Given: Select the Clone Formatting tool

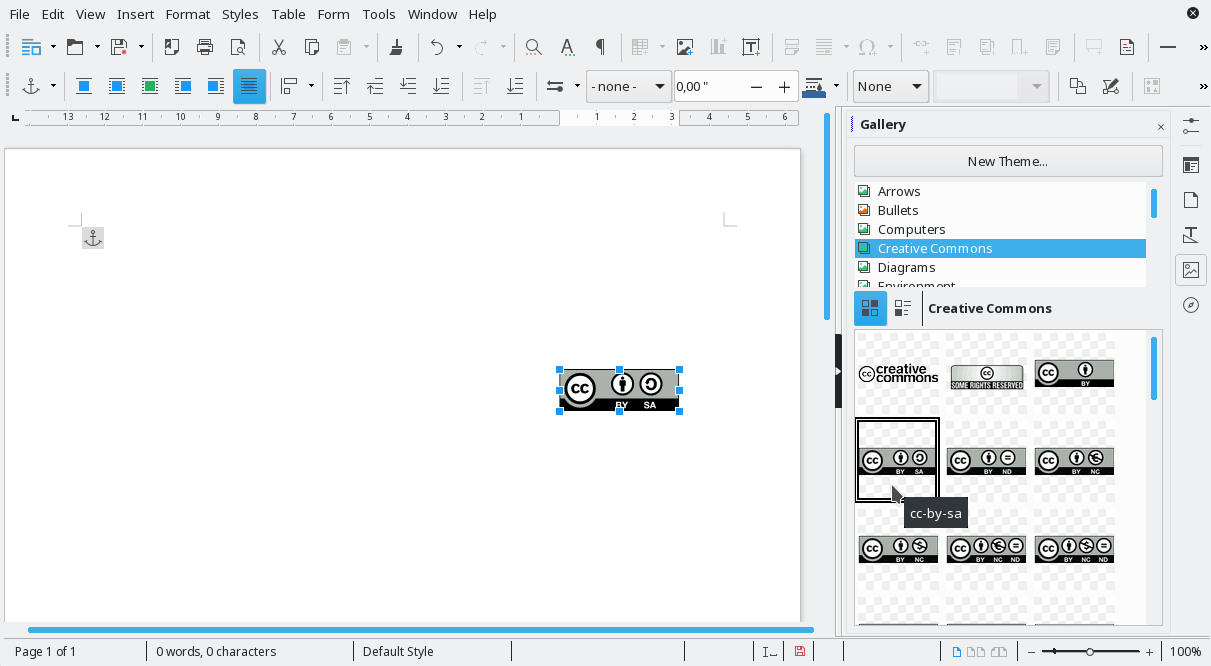Looking at the screenshot, I should 395,47.
